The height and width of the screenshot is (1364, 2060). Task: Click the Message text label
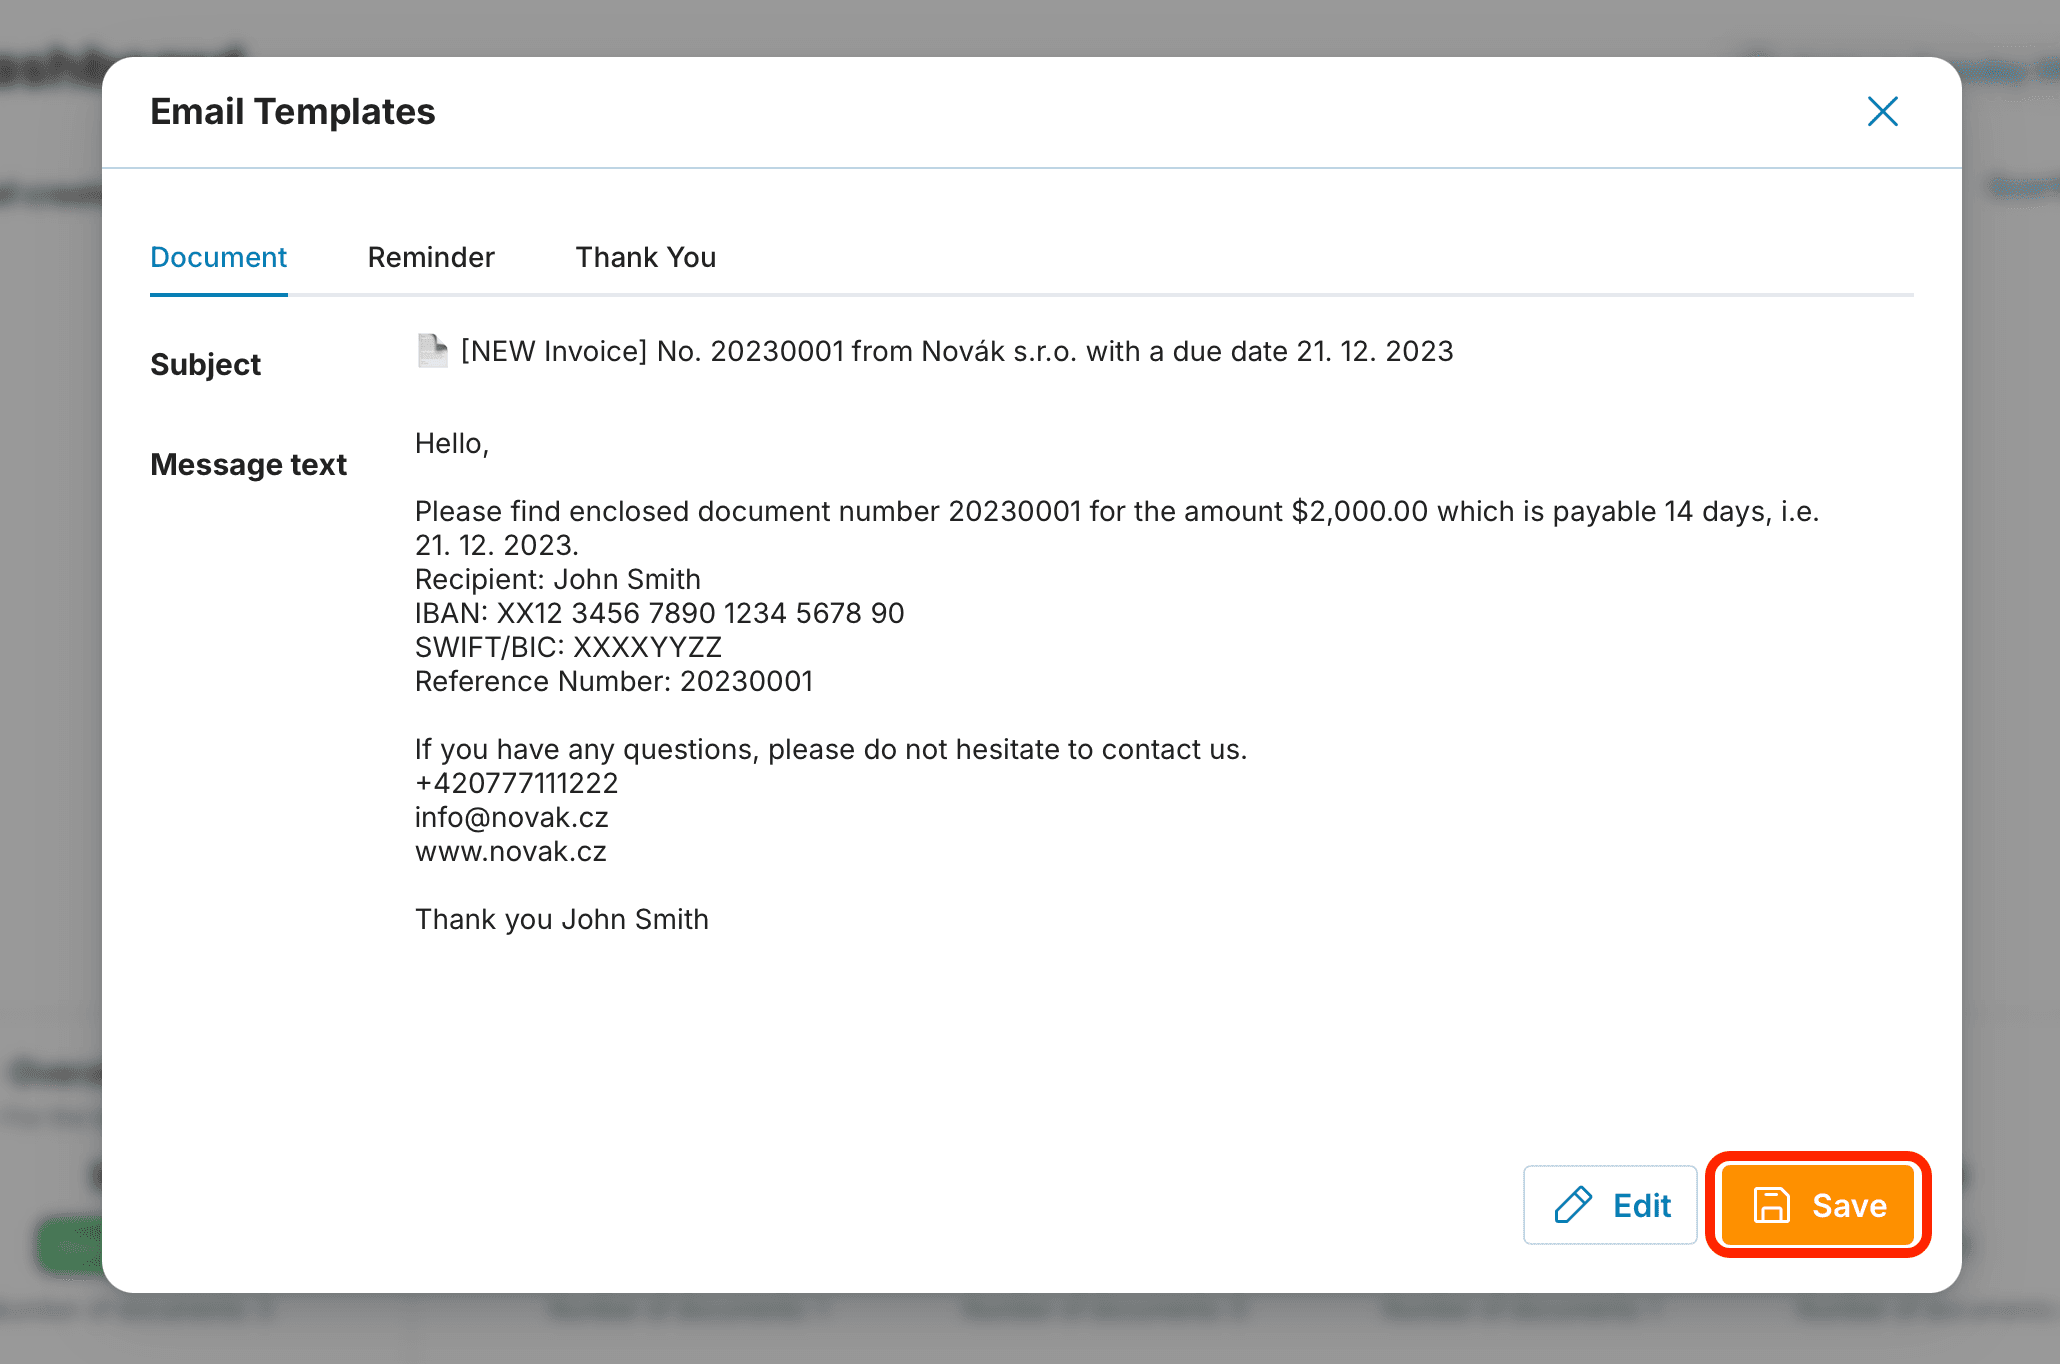point(248,464)
